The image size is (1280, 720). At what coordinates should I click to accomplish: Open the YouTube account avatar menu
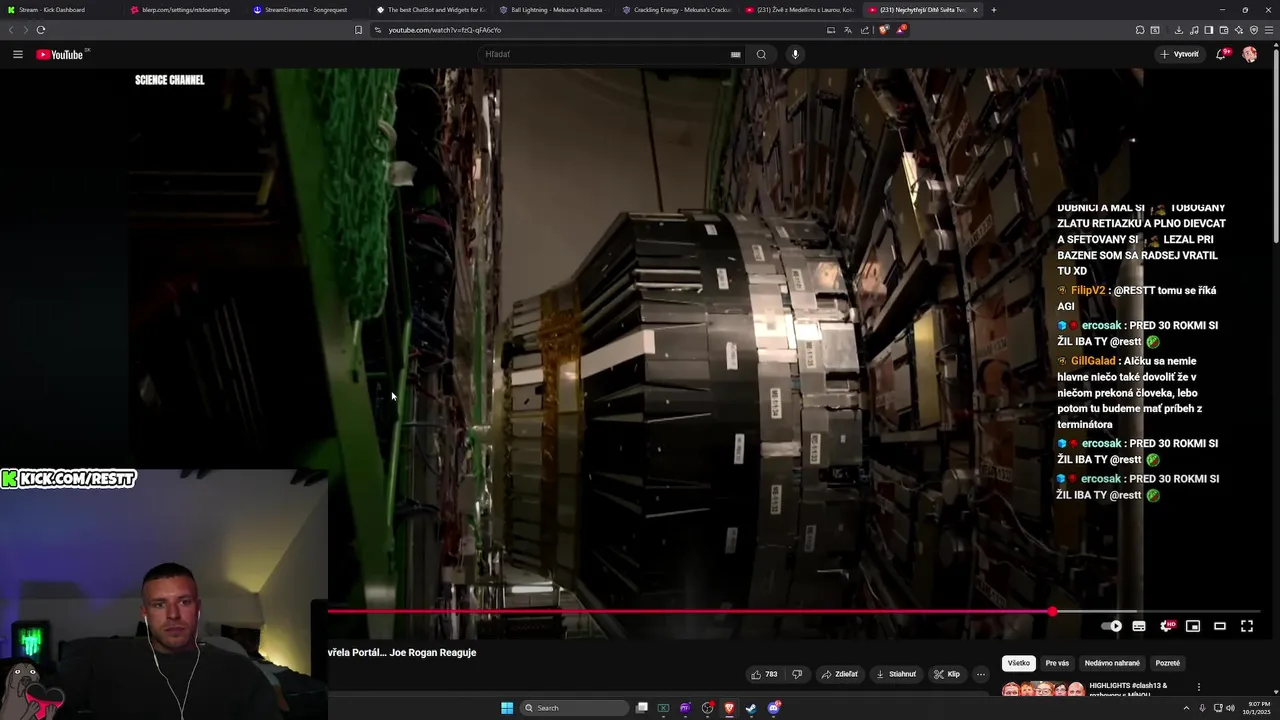pyautogui.click(x=1249, y=54)
